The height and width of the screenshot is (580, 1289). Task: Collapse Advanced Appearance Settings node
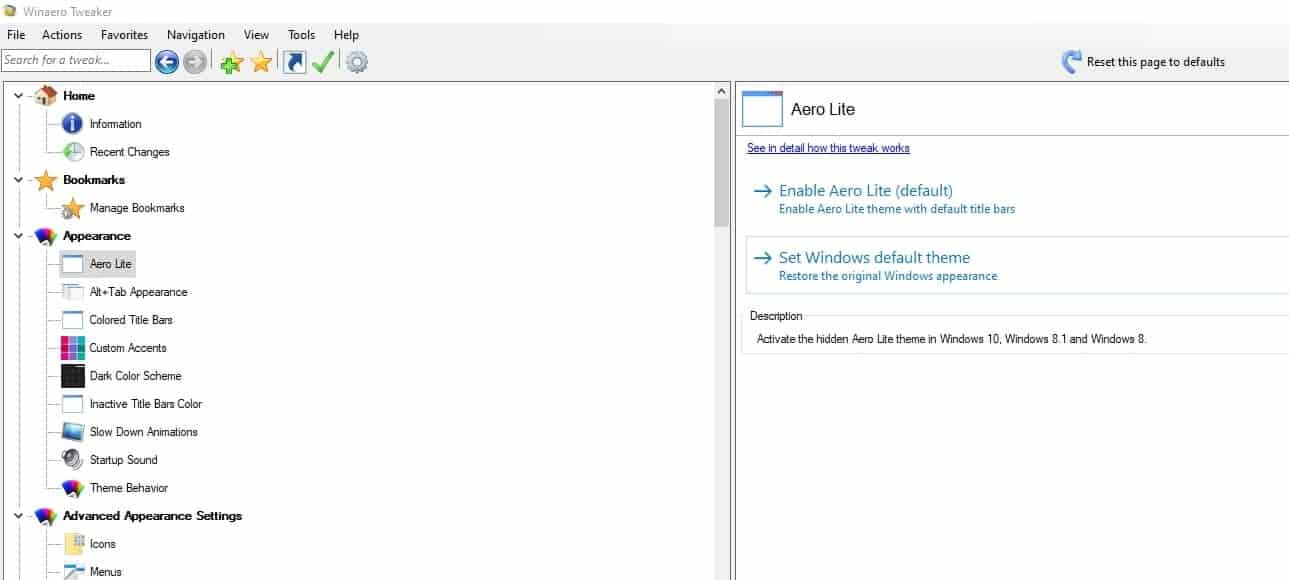[x=18, y=516]
